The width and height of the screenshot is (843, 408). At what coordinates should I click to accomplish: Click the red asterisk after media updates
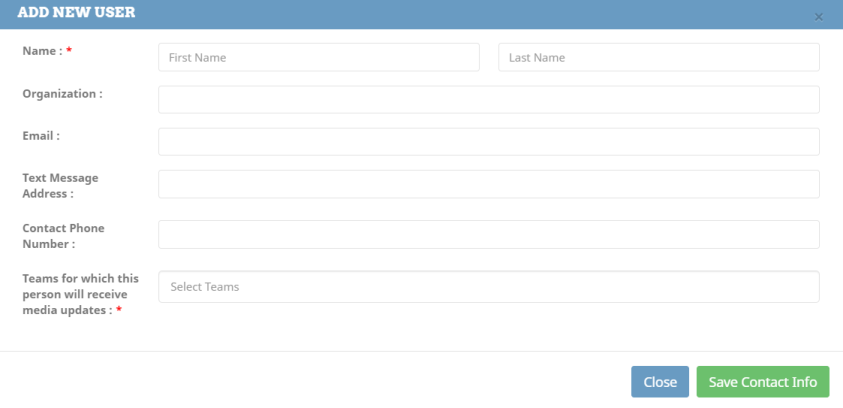[119, 311]
